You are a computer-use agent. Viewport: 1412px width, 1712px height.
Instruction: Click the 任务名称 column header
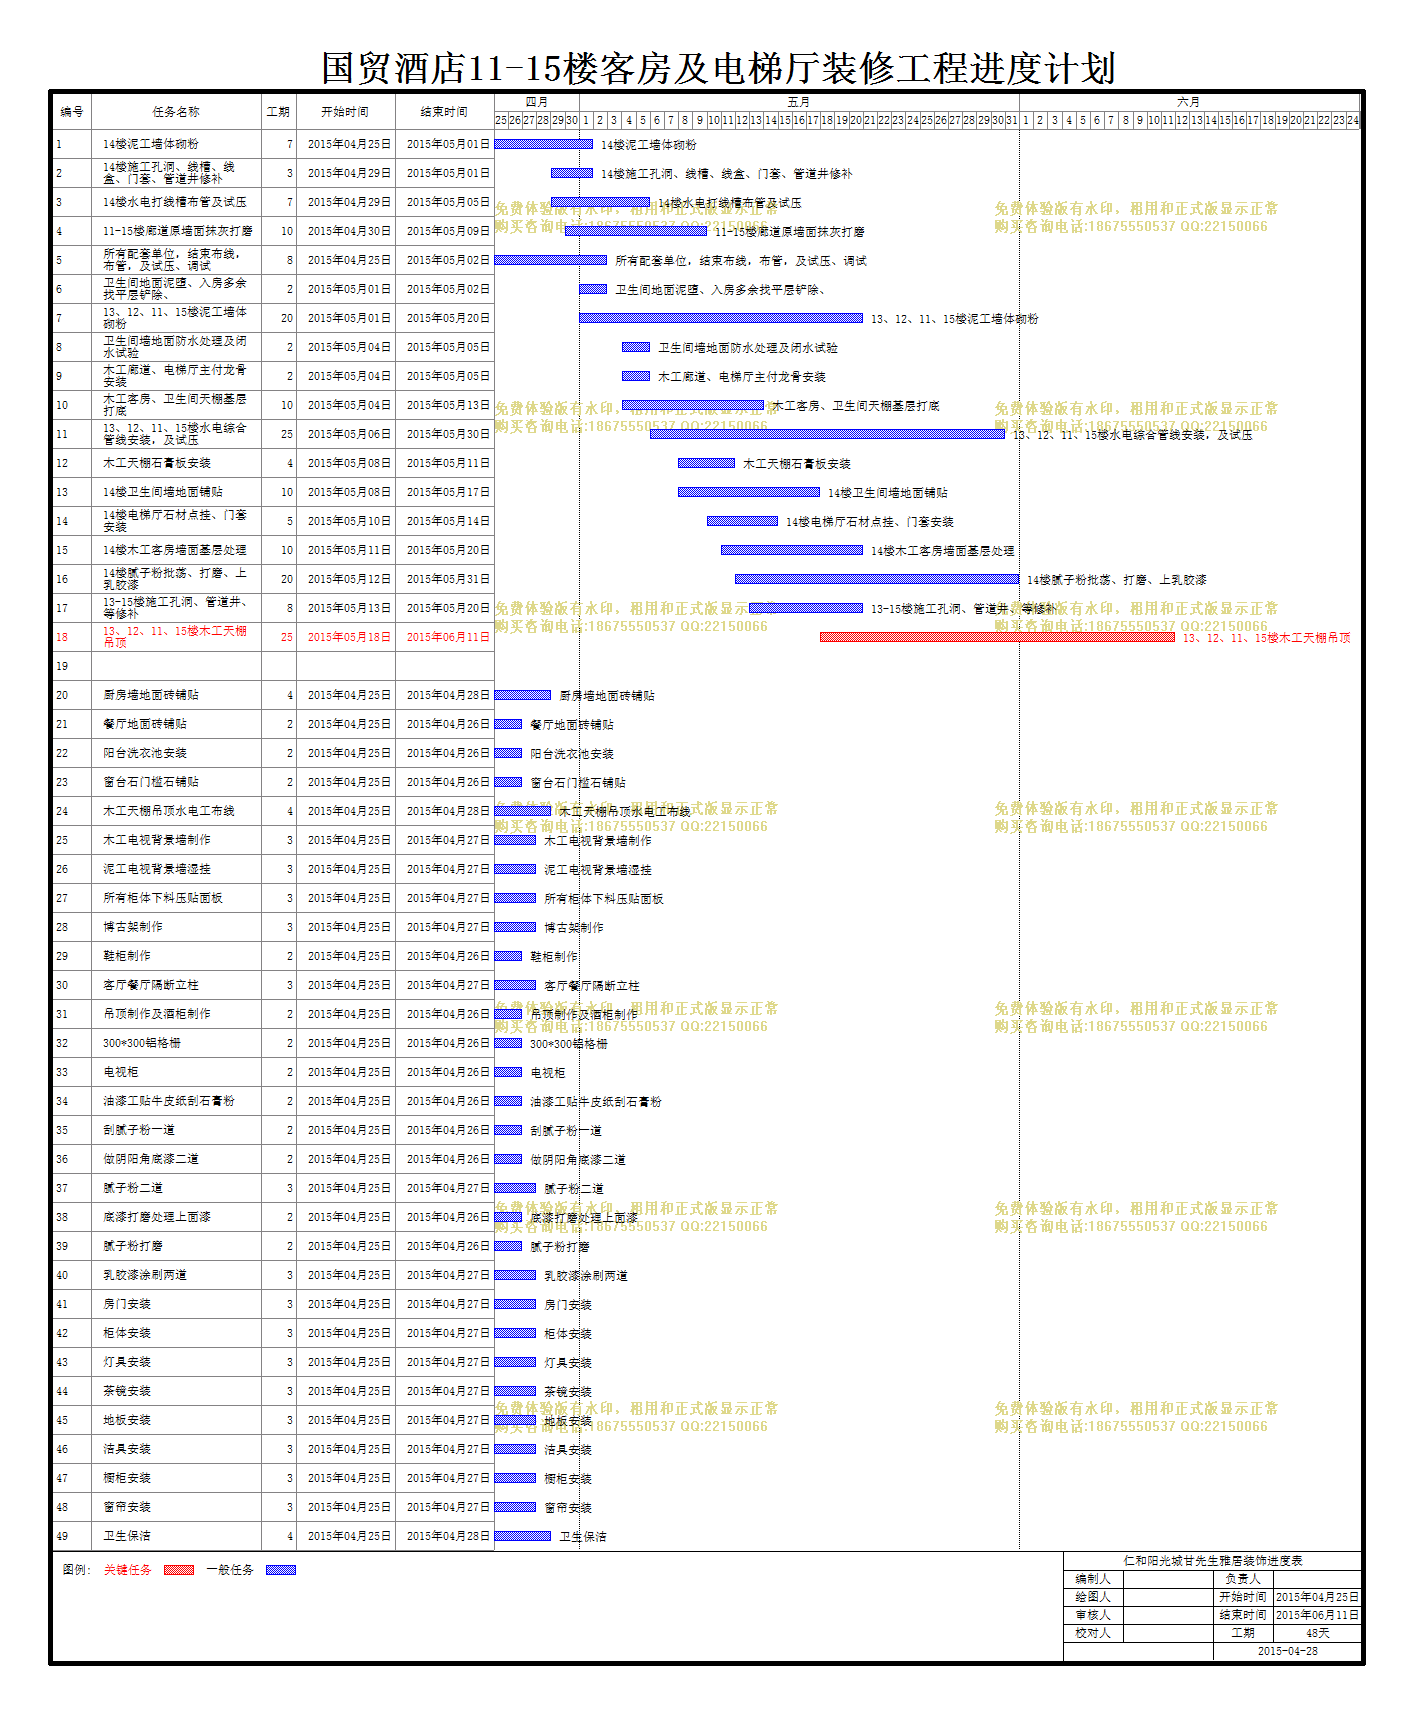coord(176,112)
